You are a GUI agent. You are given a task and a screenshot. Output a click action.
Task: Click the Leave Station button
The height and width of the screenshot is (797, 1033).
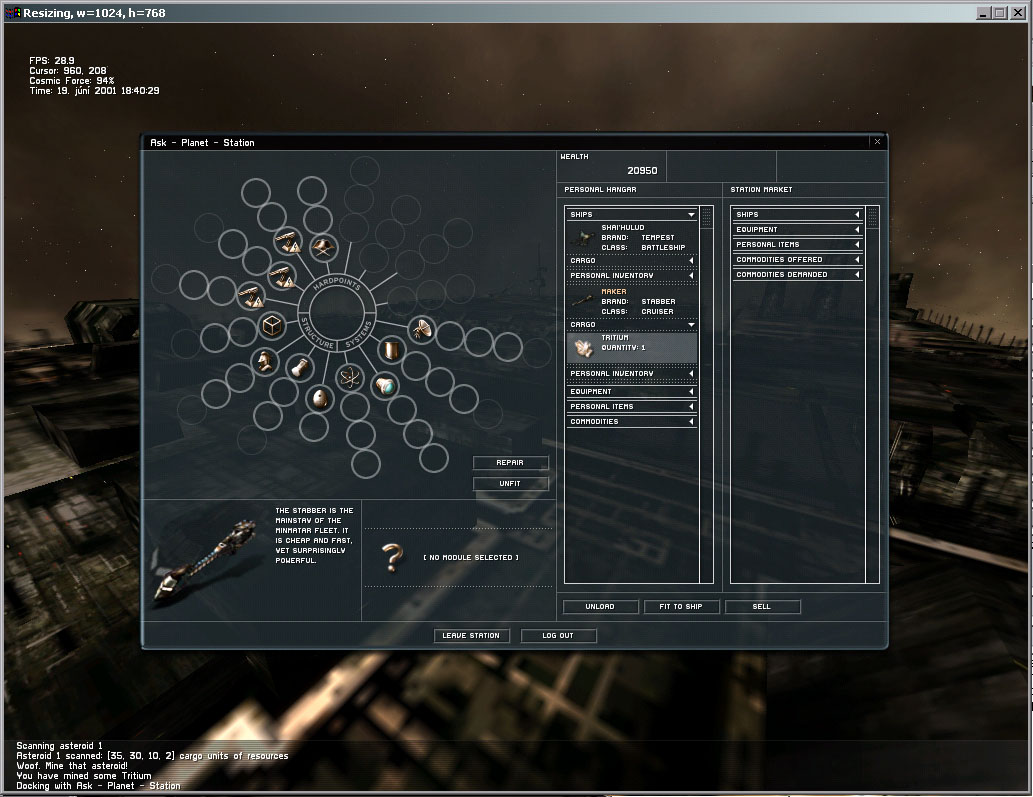[471, 636]
